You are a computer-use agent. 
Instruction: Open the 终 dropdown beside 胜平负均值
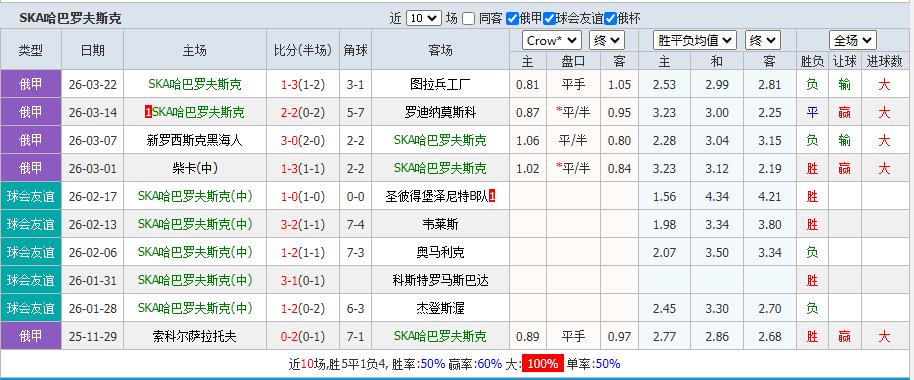point(763,40)
